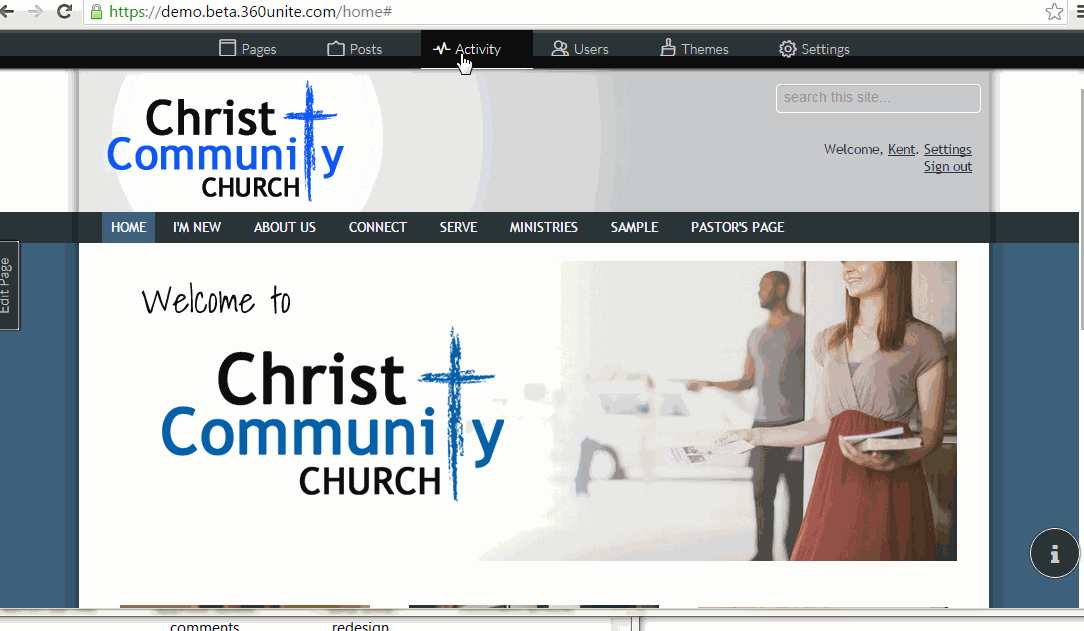
Task: Select PASTOR'S PAGE in the navigation
Action: coord(737,227)
